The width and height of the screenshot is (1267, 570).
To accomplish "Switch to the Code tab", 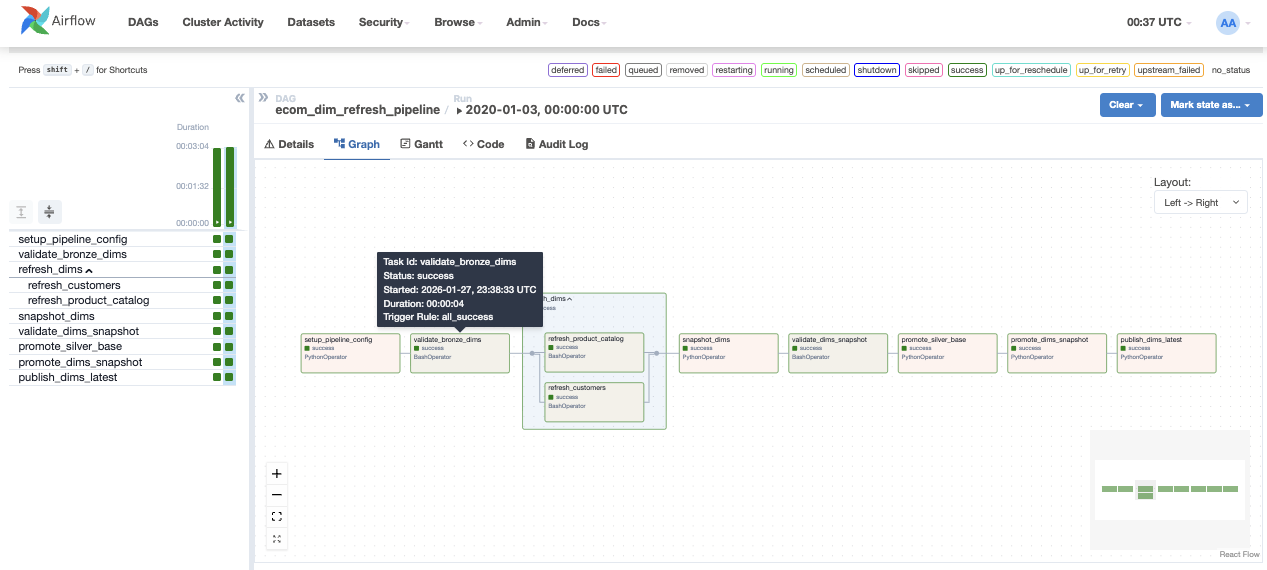I will click(x=483, y=144).
